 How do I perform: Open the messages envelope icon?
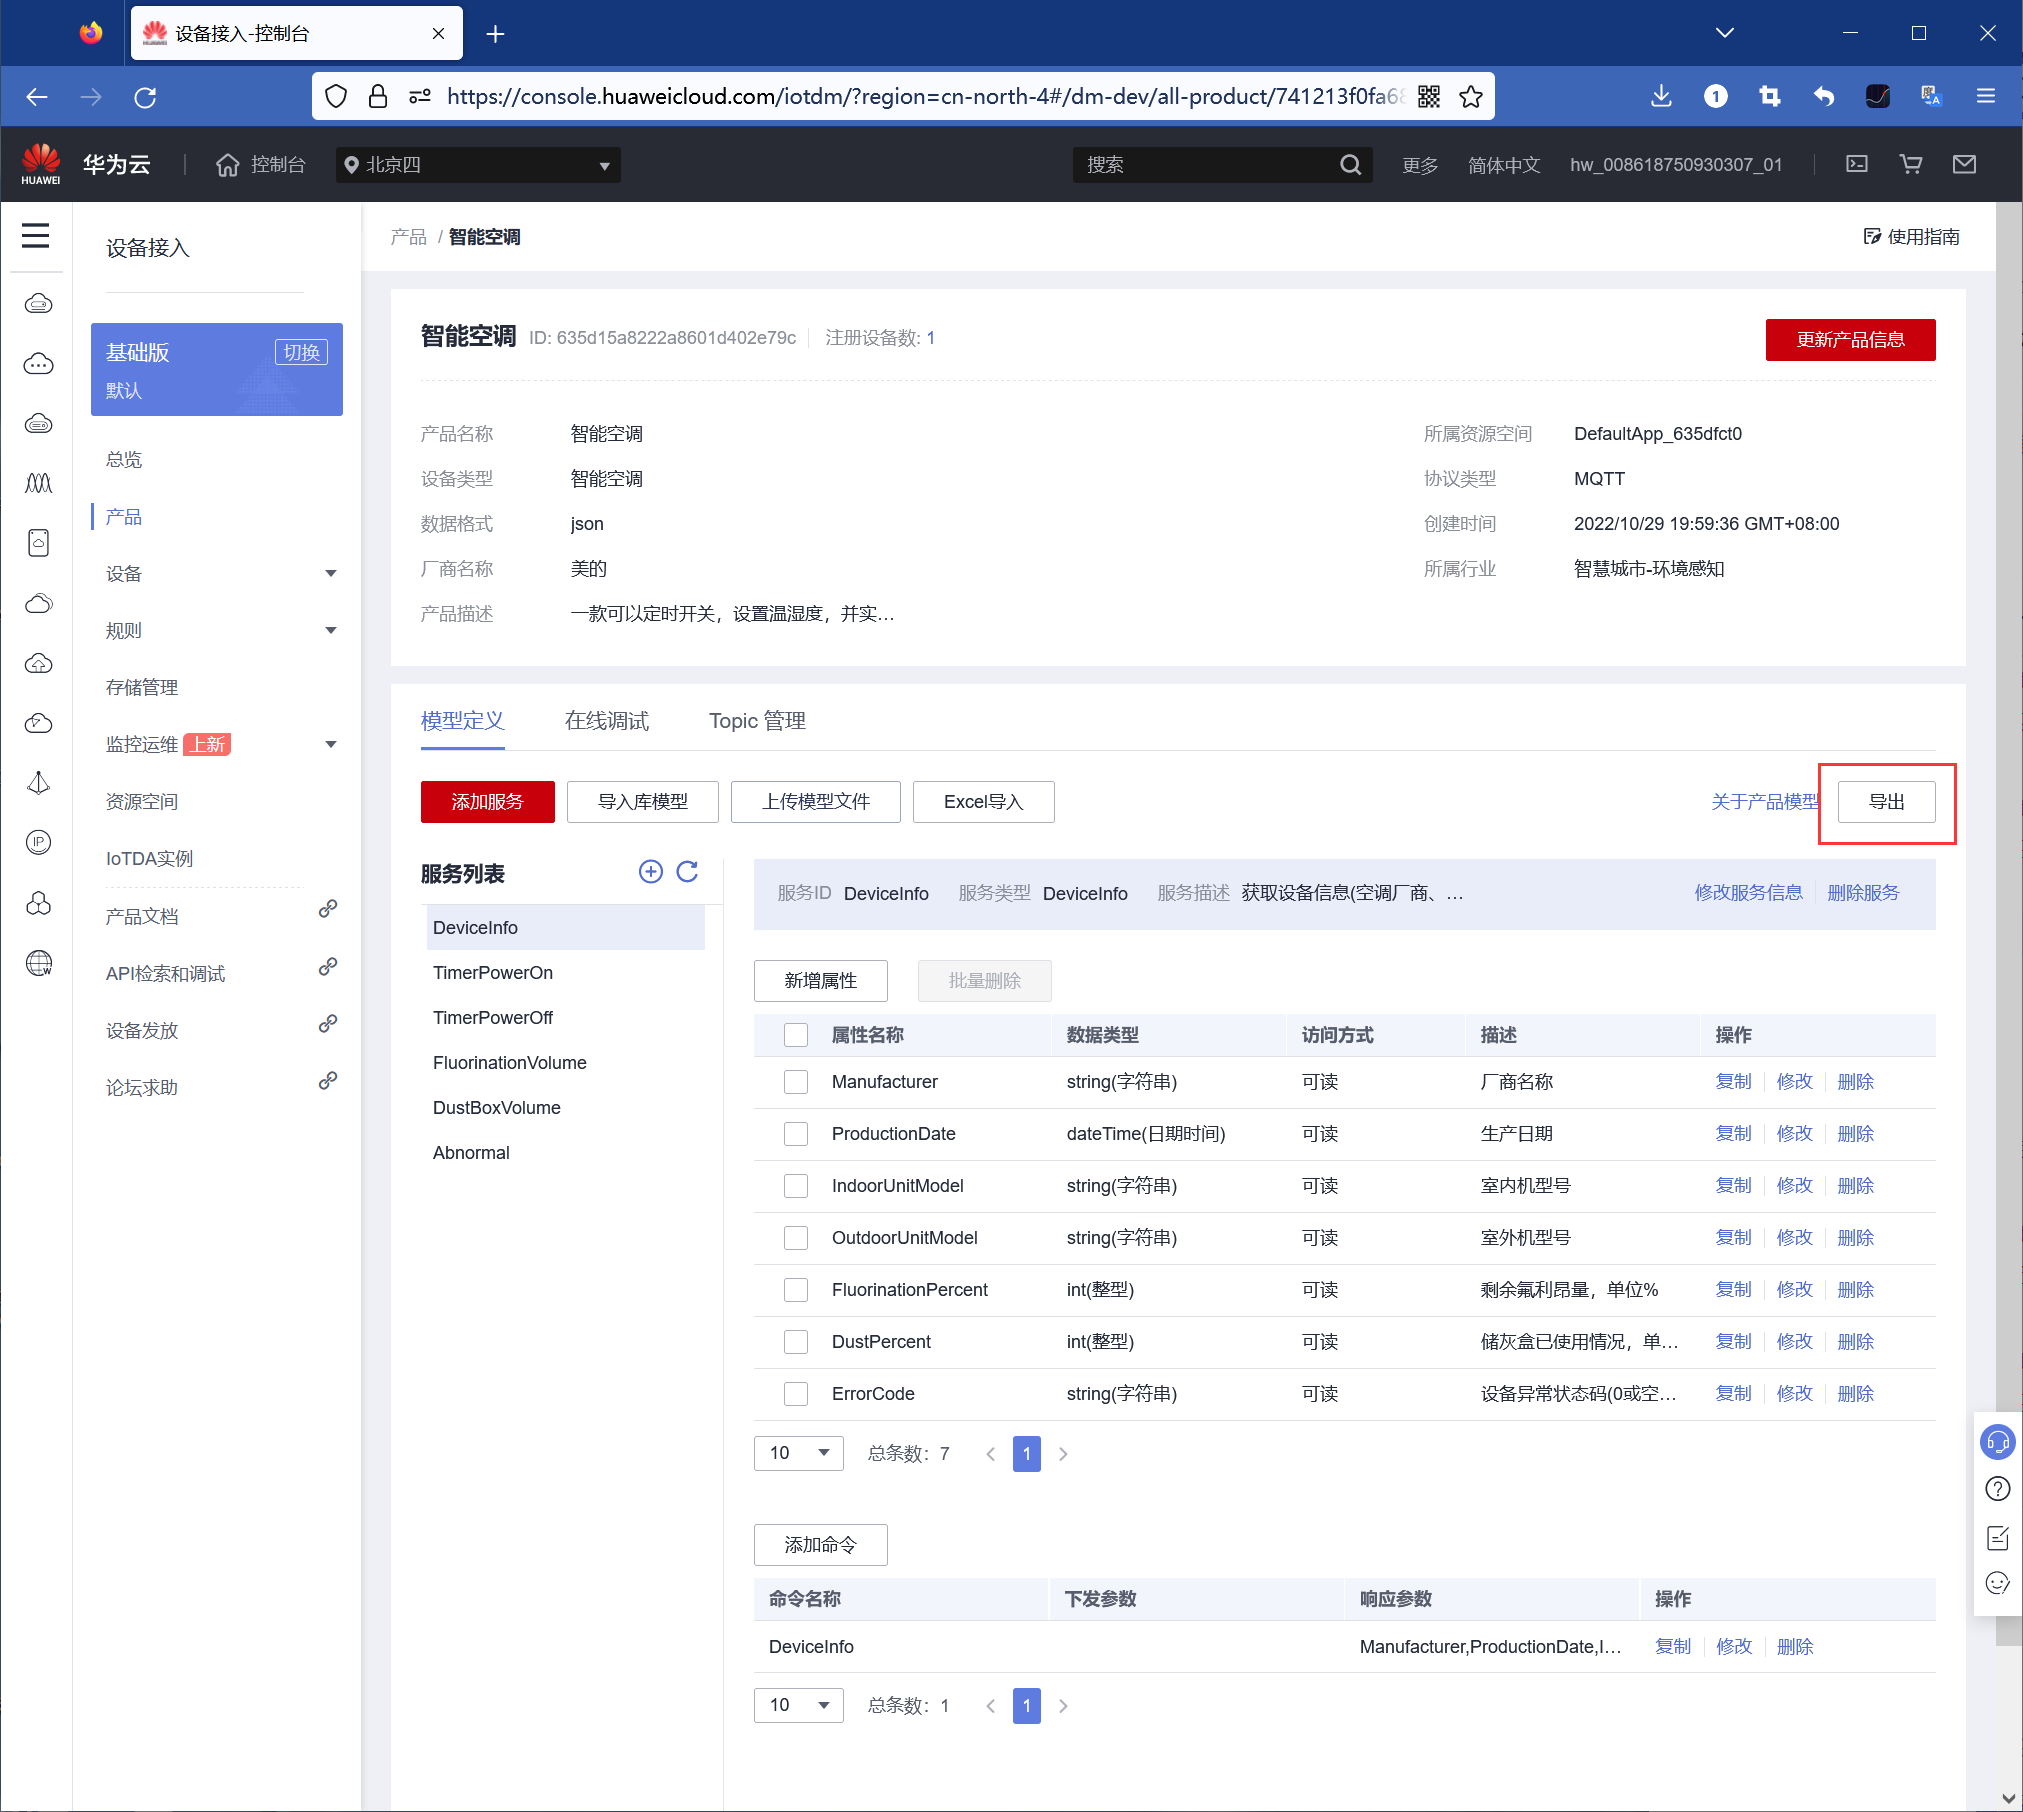click(x=1964, y=164)
